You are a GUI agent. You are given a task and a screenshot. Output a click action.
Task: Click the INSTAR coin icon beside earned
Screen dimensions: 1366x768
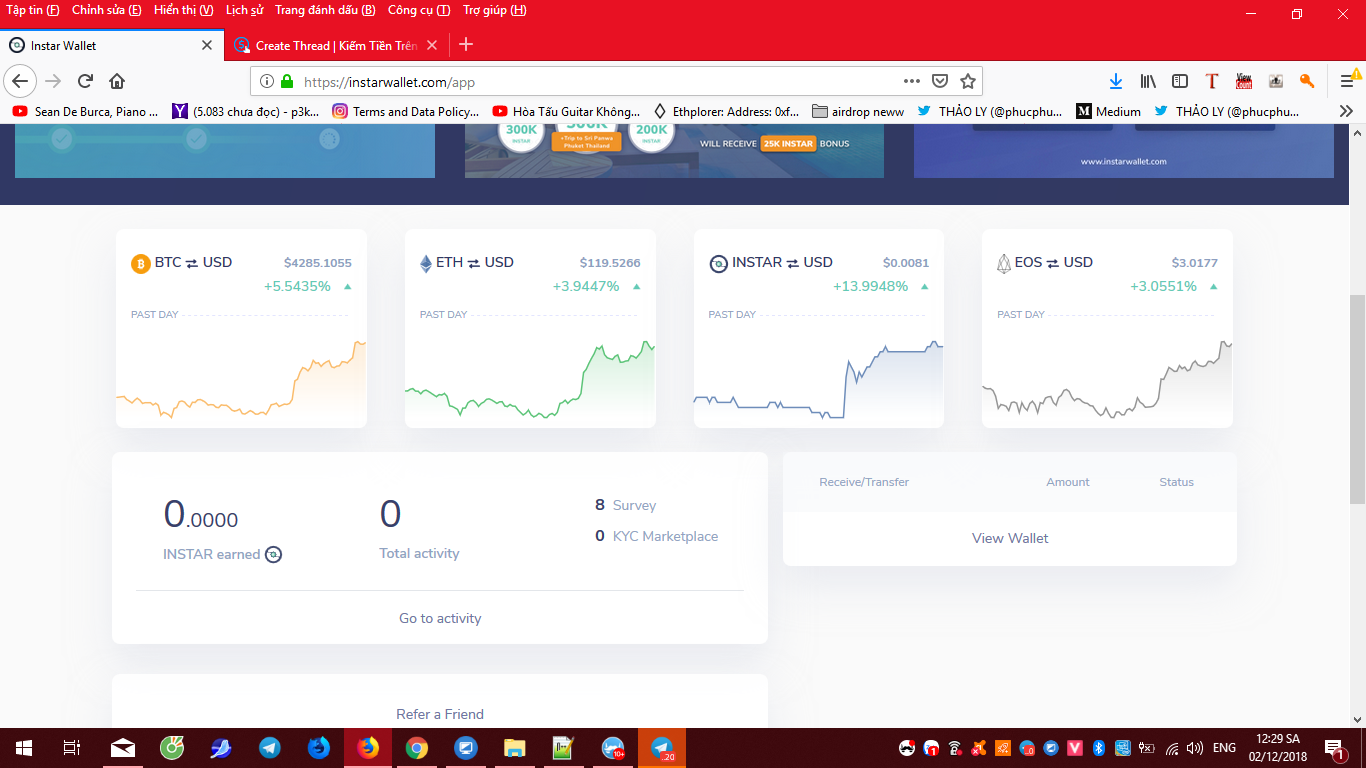pos(273,554)
